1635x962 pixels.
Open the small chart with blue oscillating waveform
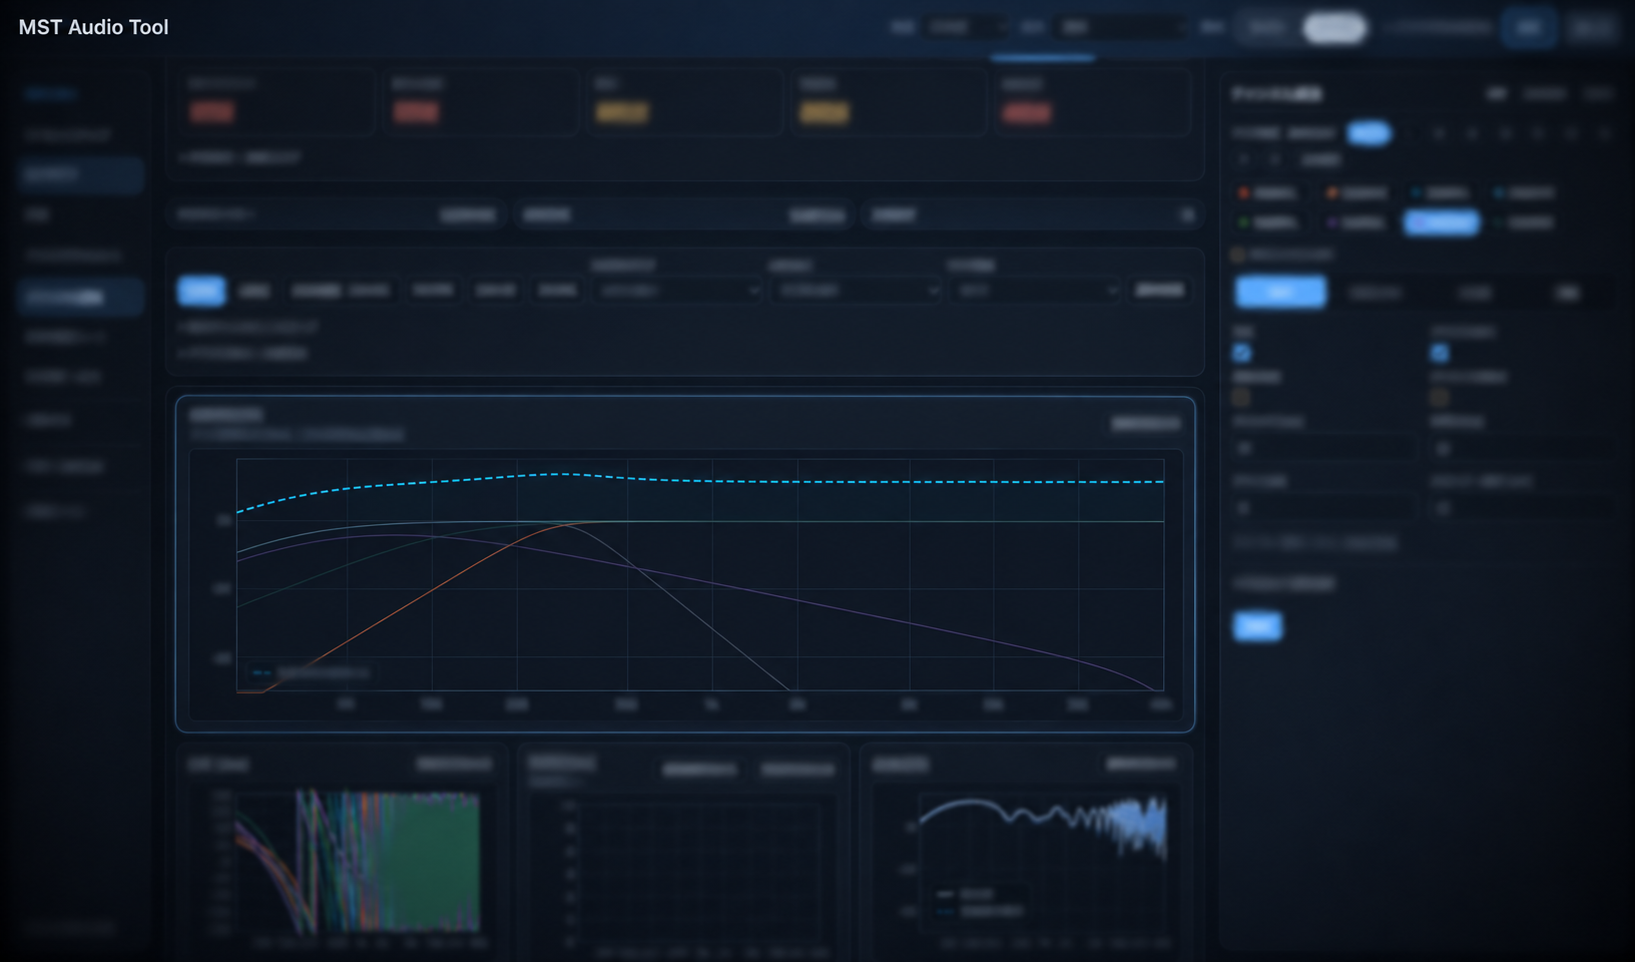[x=1027, y=854]
